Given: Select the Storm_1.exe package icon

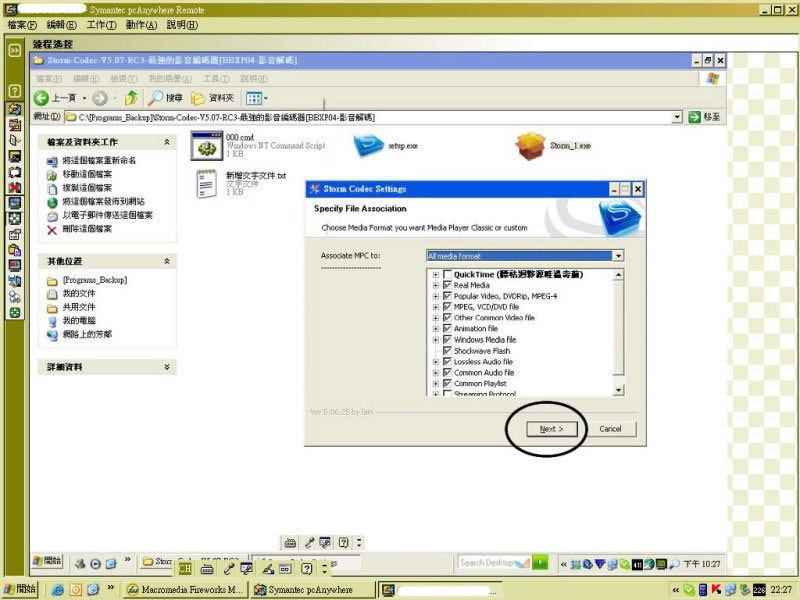Looking at the screenshot, I should 531,146.
